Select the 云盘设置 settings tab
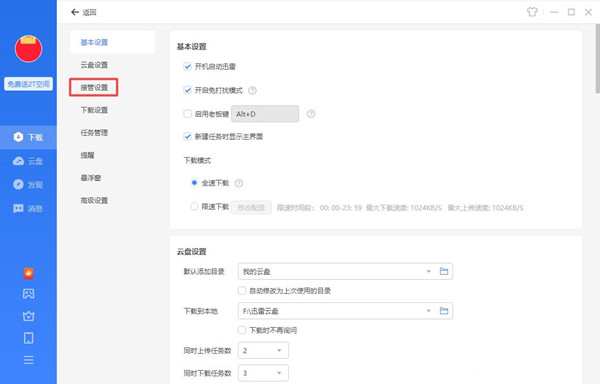The height and width of the screenshot is (384, 600). coord(94,65)
